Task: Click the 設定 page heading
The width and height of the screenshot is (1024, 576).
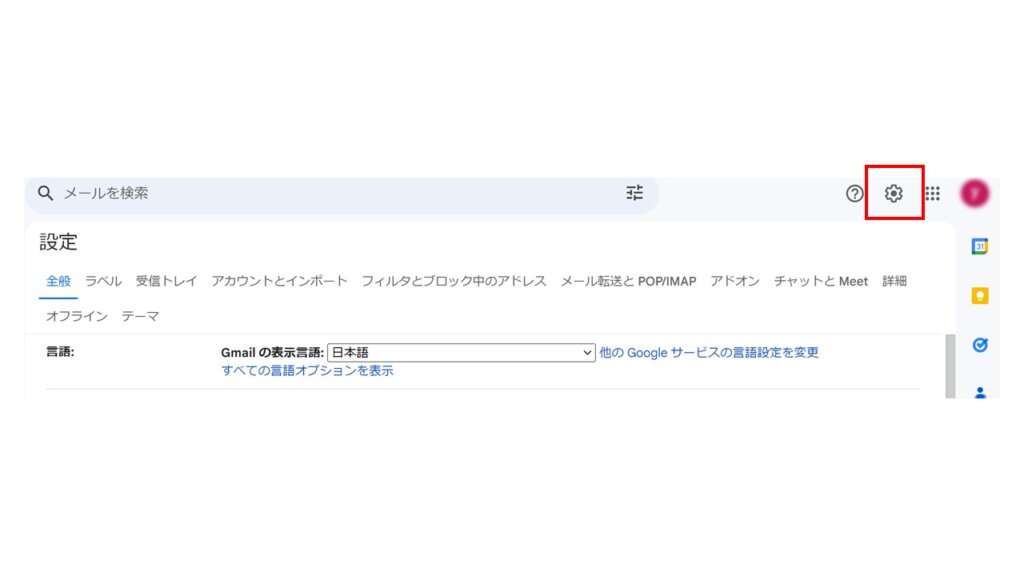Action: tap(58, 242)
